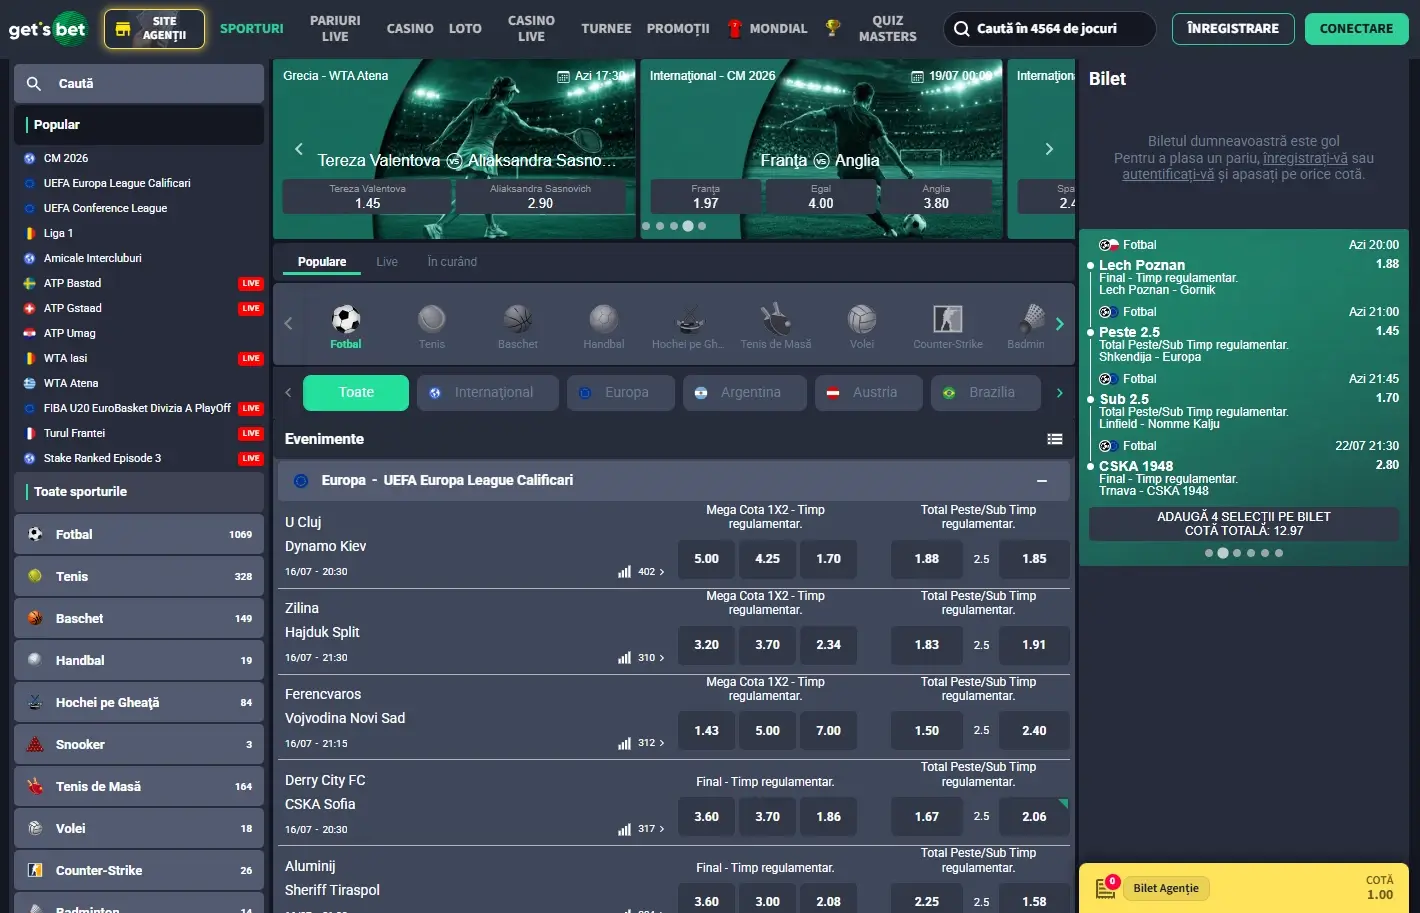Open statistics icon for U Cluj match
The image size is (1420, 913).
tap(624, 572)
